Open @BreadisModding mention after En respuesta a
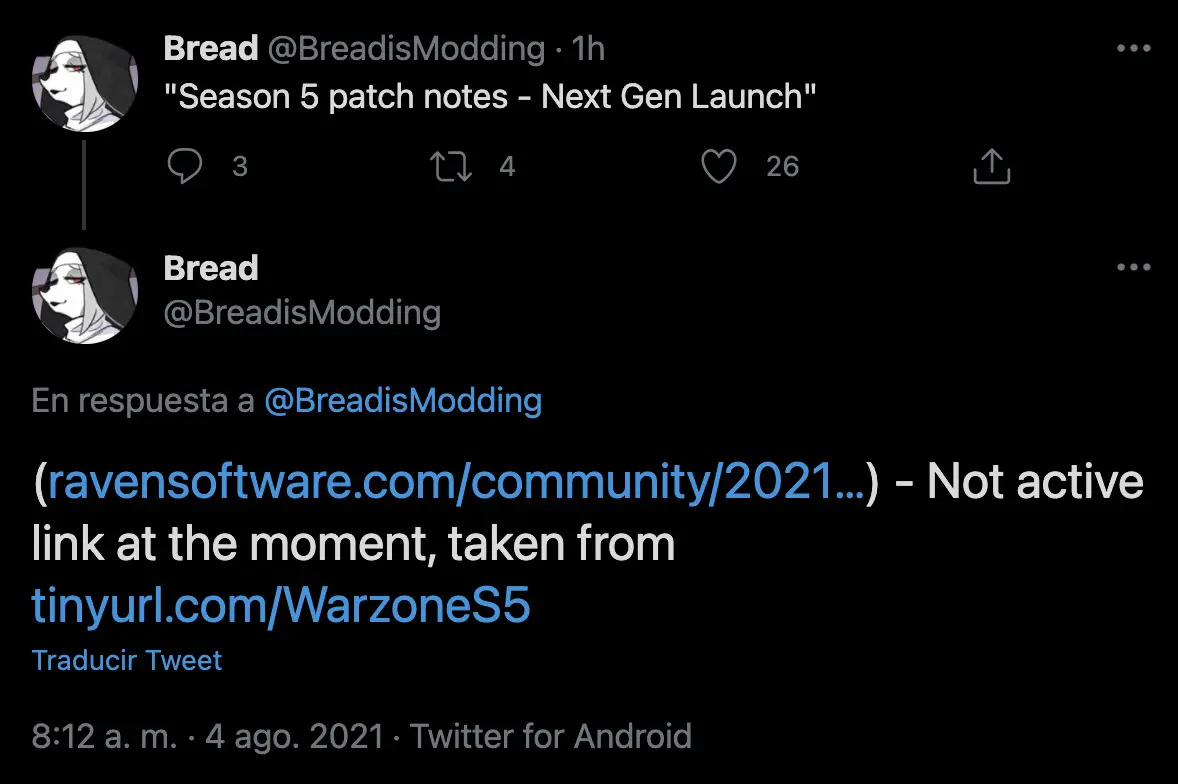1178x784 pixels. click(x=403, y=400)
